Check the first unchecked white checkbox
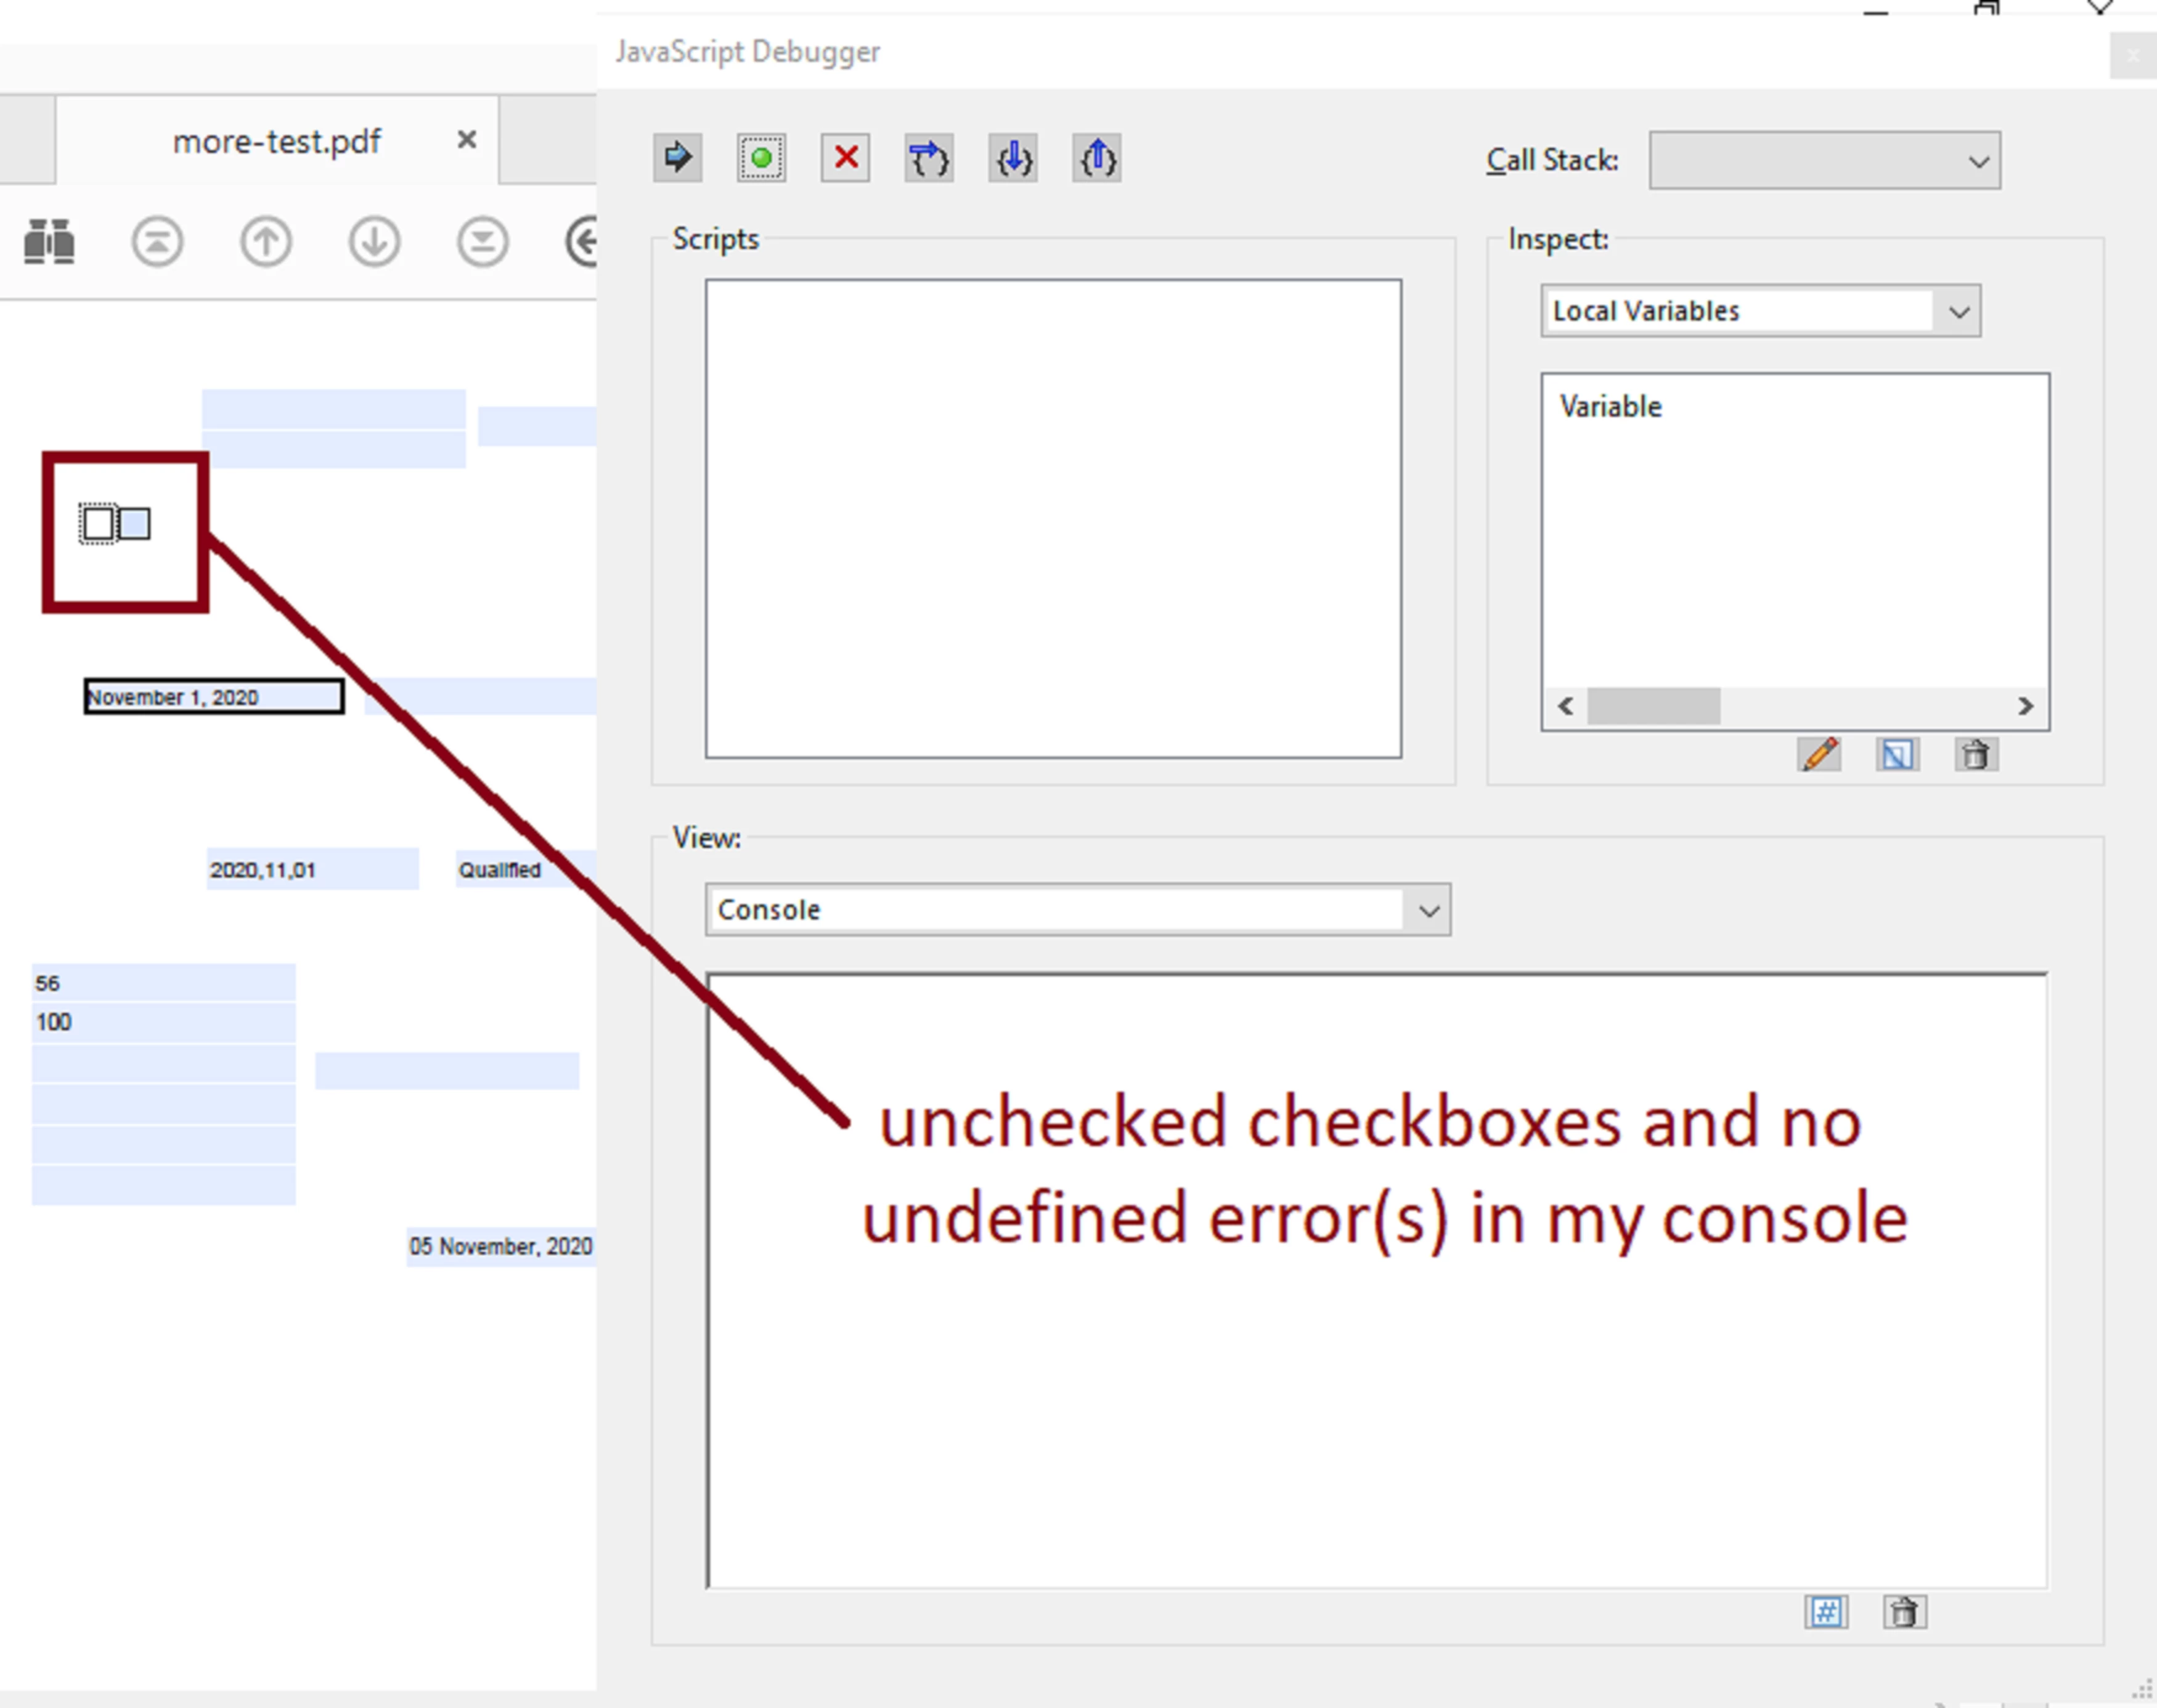 click(x=98, y=523)
